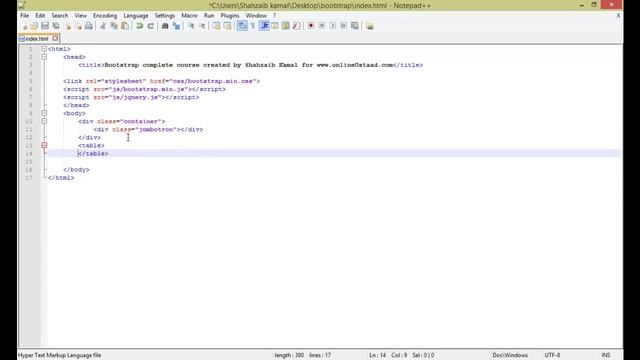The width and height of the screenshot is (640, 360).
Task: Close document using menu bar X button
Action: [618, 16]
